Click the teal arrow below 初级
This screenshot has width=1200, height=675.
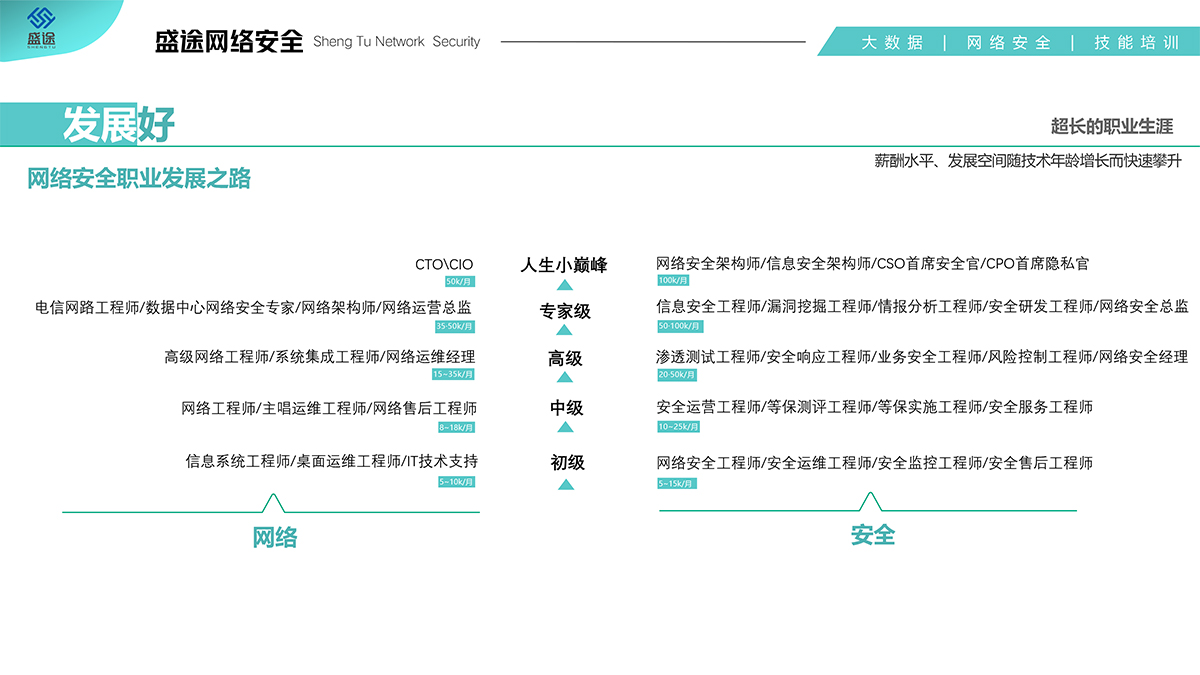(x=565, y=485)
